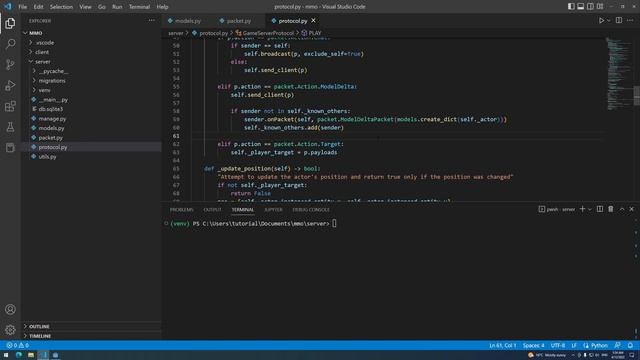This screenshot has height=360, width=640.
Task: Change encoding via UTF-8
Action: tap(558, 345)
